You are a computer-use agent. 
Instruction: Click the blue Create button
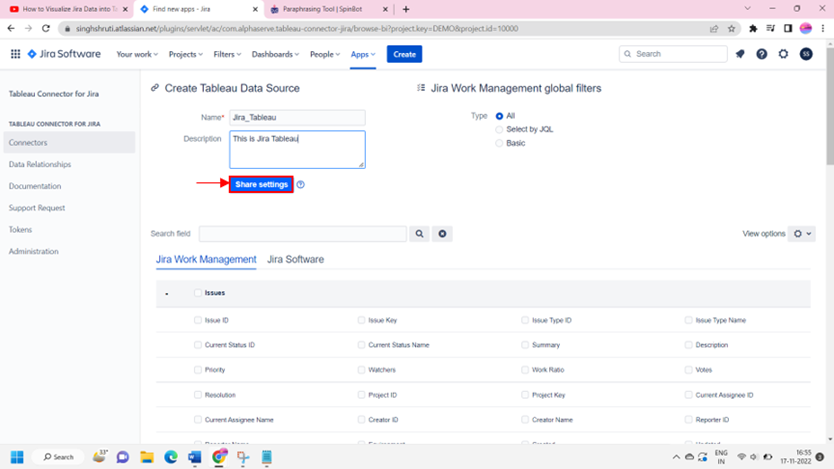point(404,54)
